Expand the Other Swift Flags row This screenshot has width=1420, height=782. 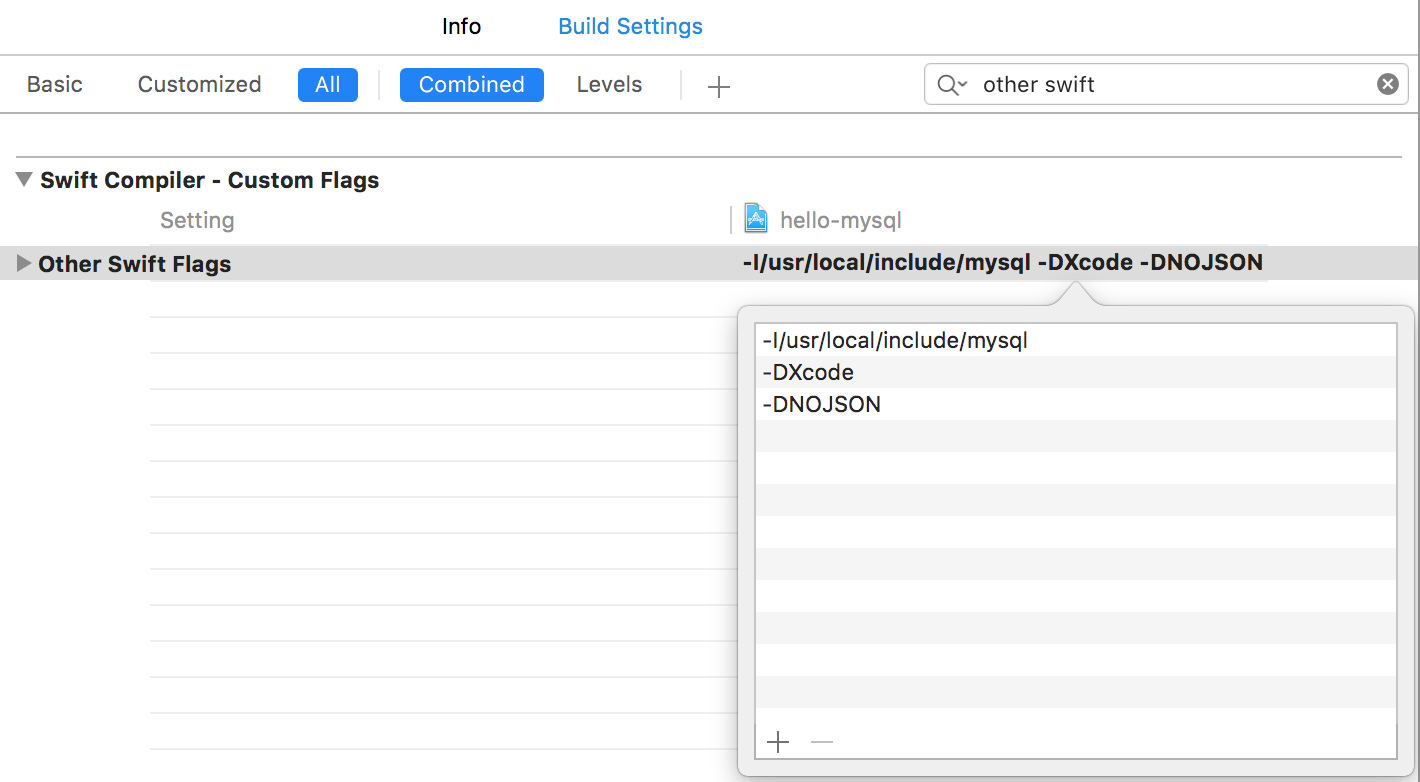pyautogui.click(x=24, y=264)
